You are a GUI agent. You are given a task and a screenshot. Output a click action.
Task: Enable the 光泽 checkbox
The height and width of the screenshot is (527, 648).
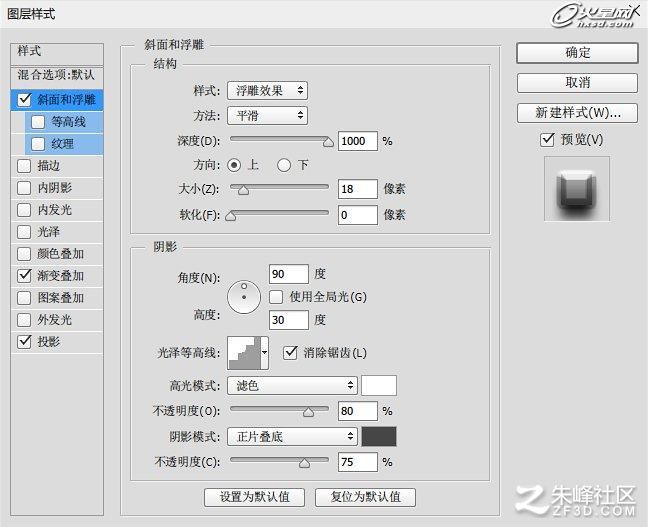click(24, 231)
